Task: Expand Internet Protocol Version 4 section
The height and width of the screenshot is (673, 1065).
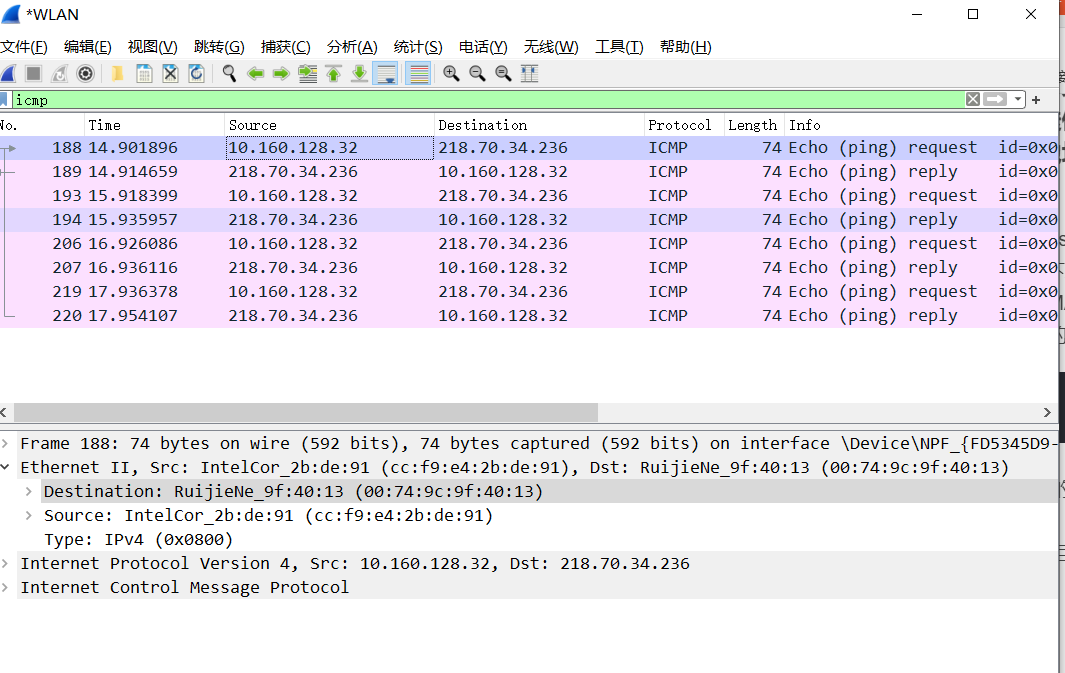Action: [5, 563]
